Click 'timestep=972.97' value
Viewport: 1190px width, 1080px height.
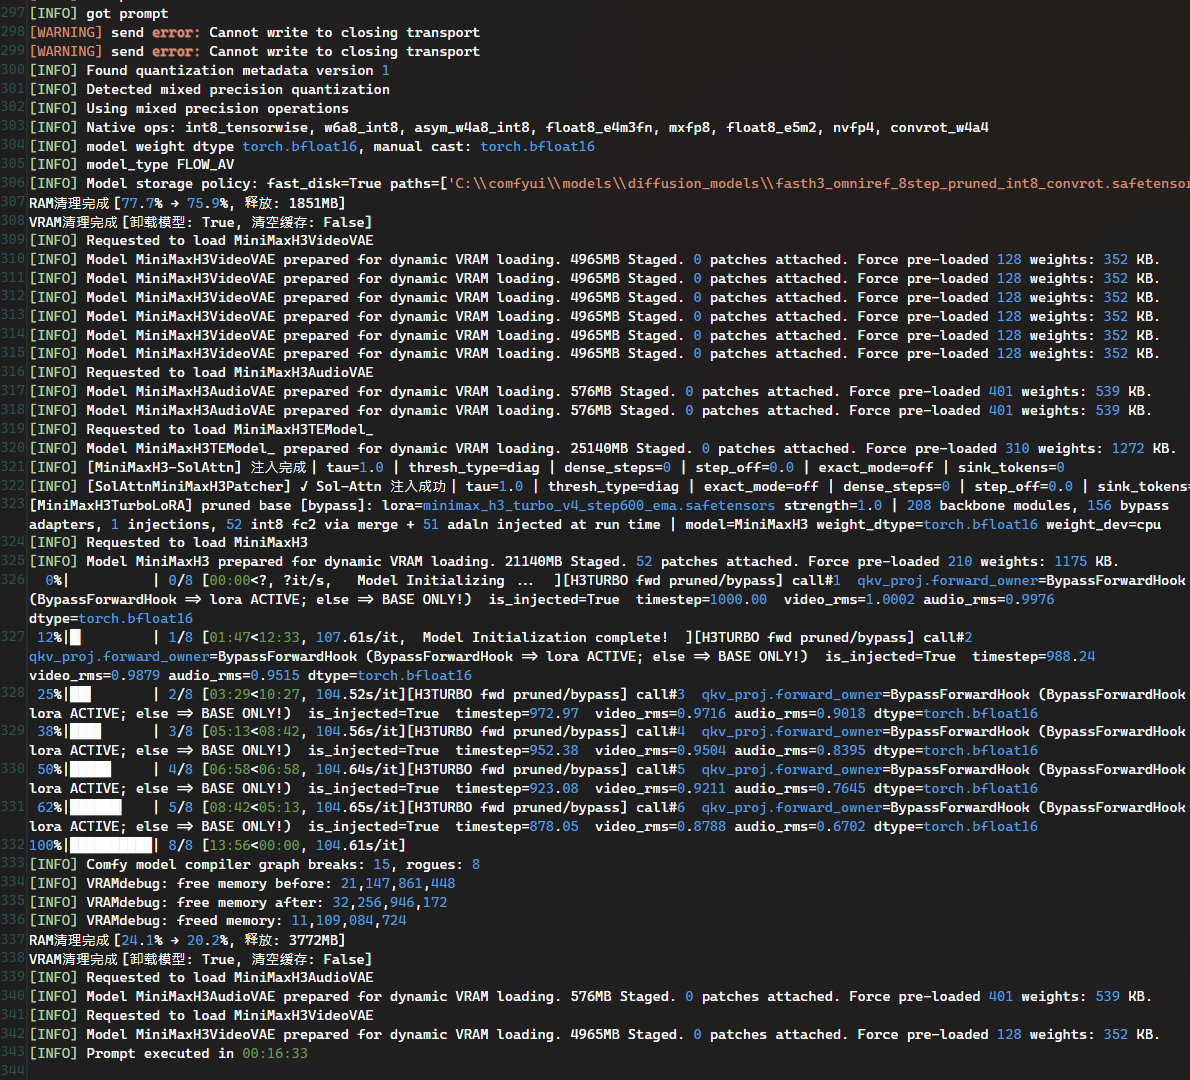(517, 713)
